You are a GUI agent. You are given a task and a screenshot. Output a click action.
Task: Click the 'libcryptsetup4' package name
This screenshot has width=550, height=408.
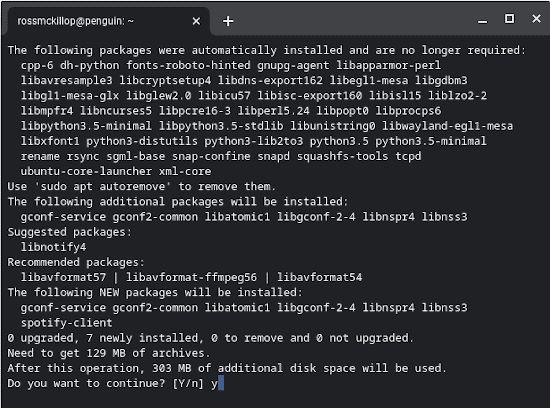165,80
